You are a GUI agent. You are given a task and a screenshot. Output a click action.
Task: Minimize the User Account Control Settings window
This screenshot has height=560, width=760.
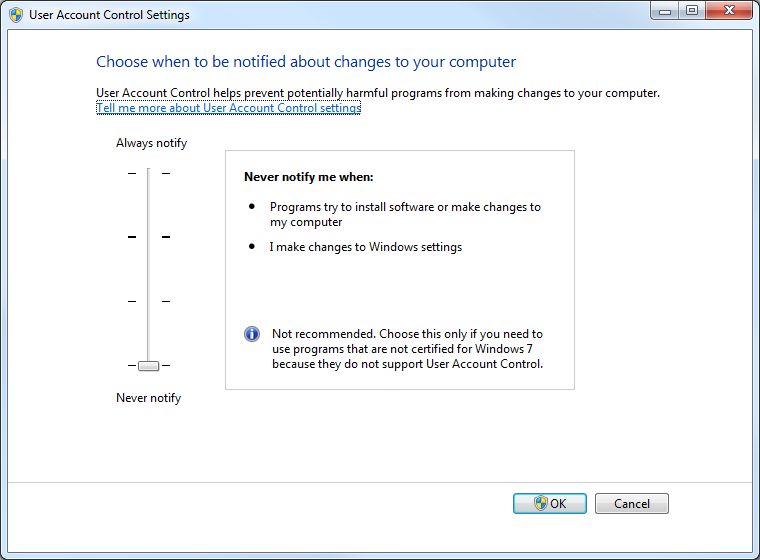click(x=665, y=12)
